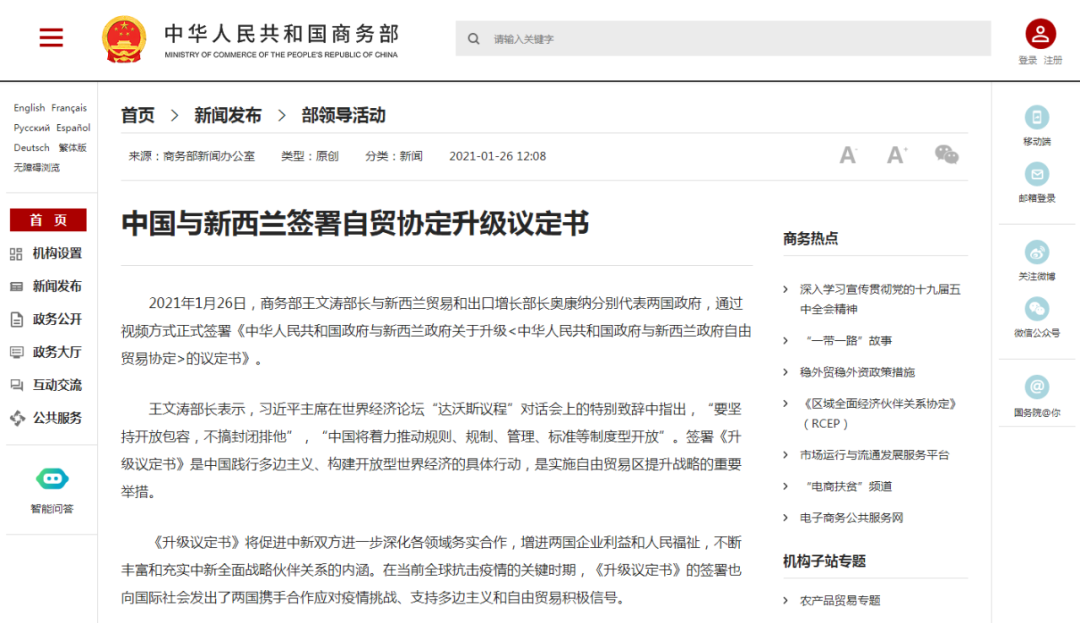
Task: Click the 国务院@你 icon
Action: point(1037,388)
